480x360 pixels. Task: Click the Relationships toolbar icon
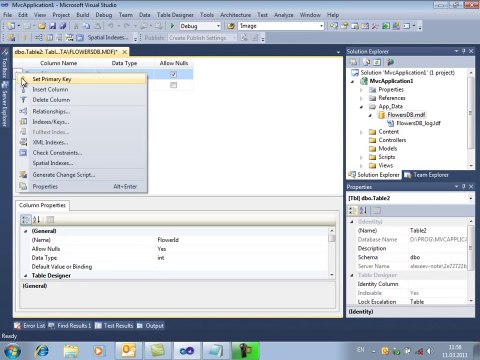(38, 38)
